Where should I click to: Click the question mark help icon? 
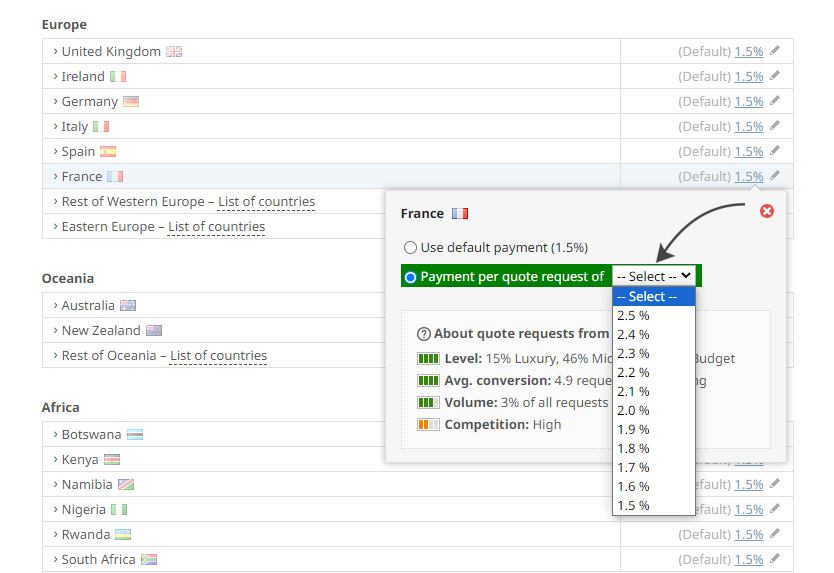(424, 334)
